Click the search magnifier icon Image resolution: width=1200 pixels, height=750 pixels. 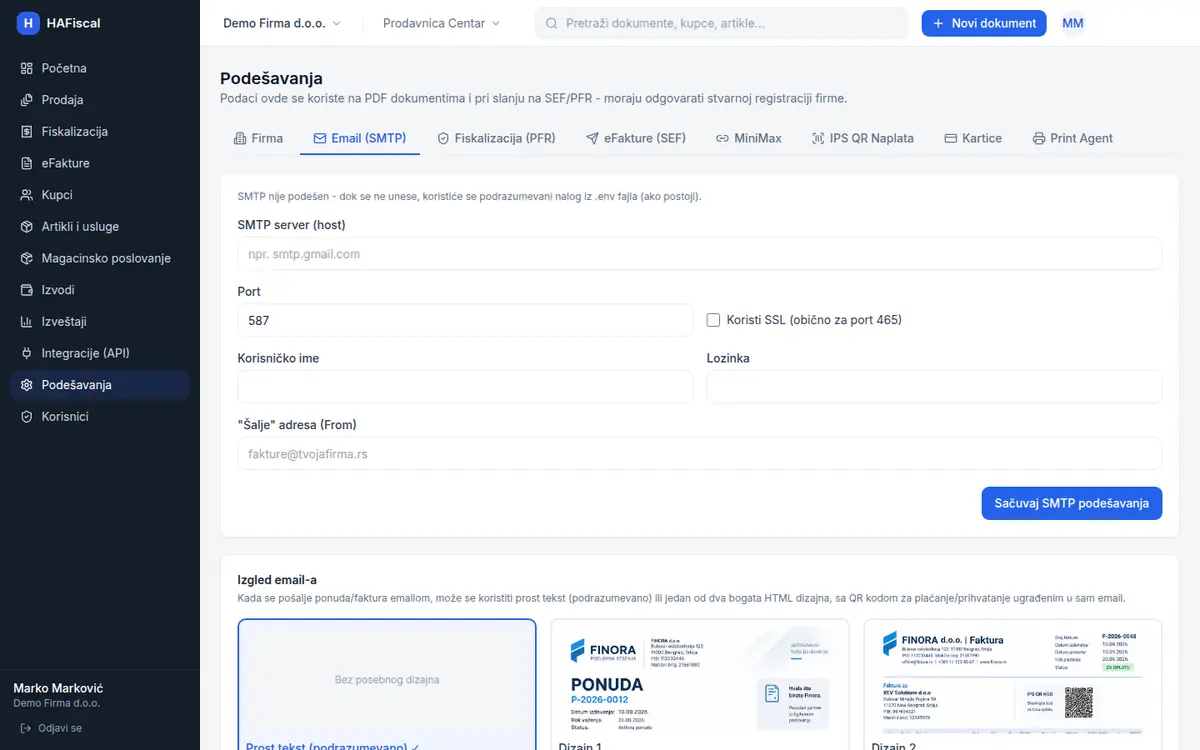tap(551, 23)
